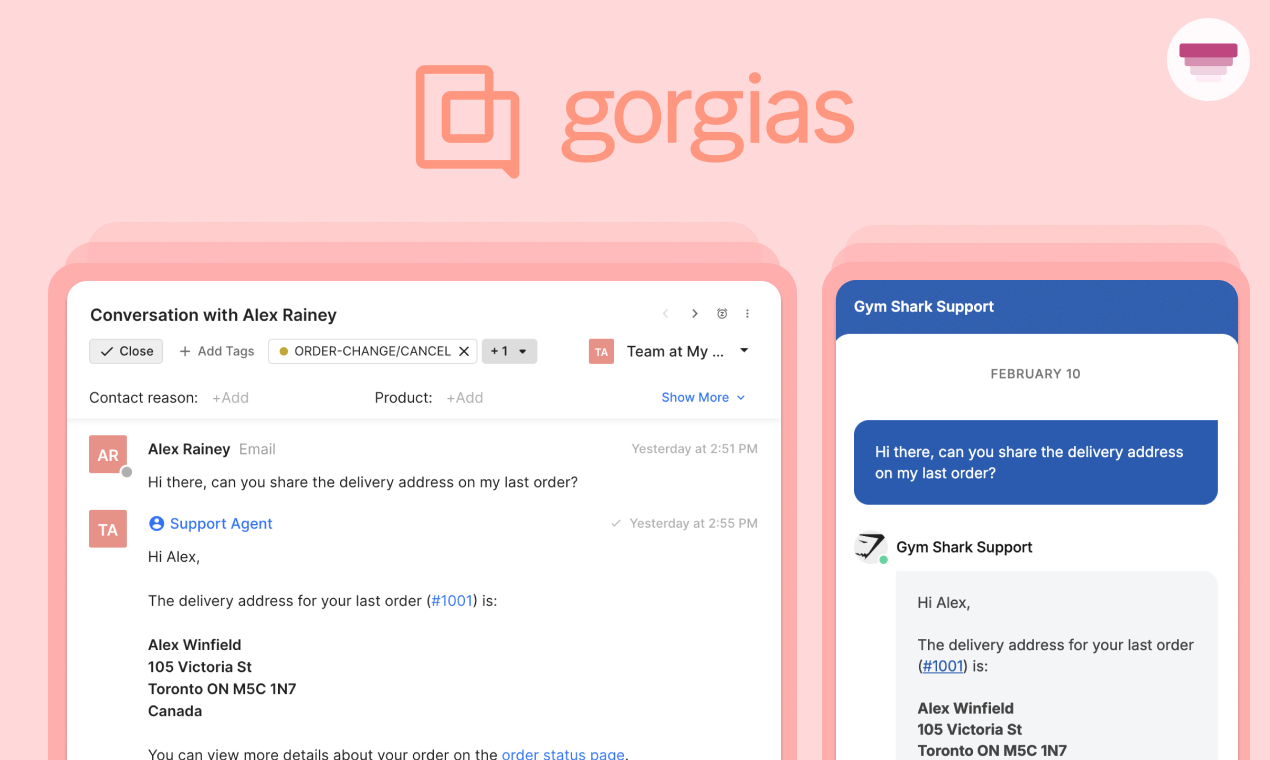The height and width of the screenshot is (760, 1270).
Task: Click the Gym Shark Support chat header title
Action: point(924,306)
